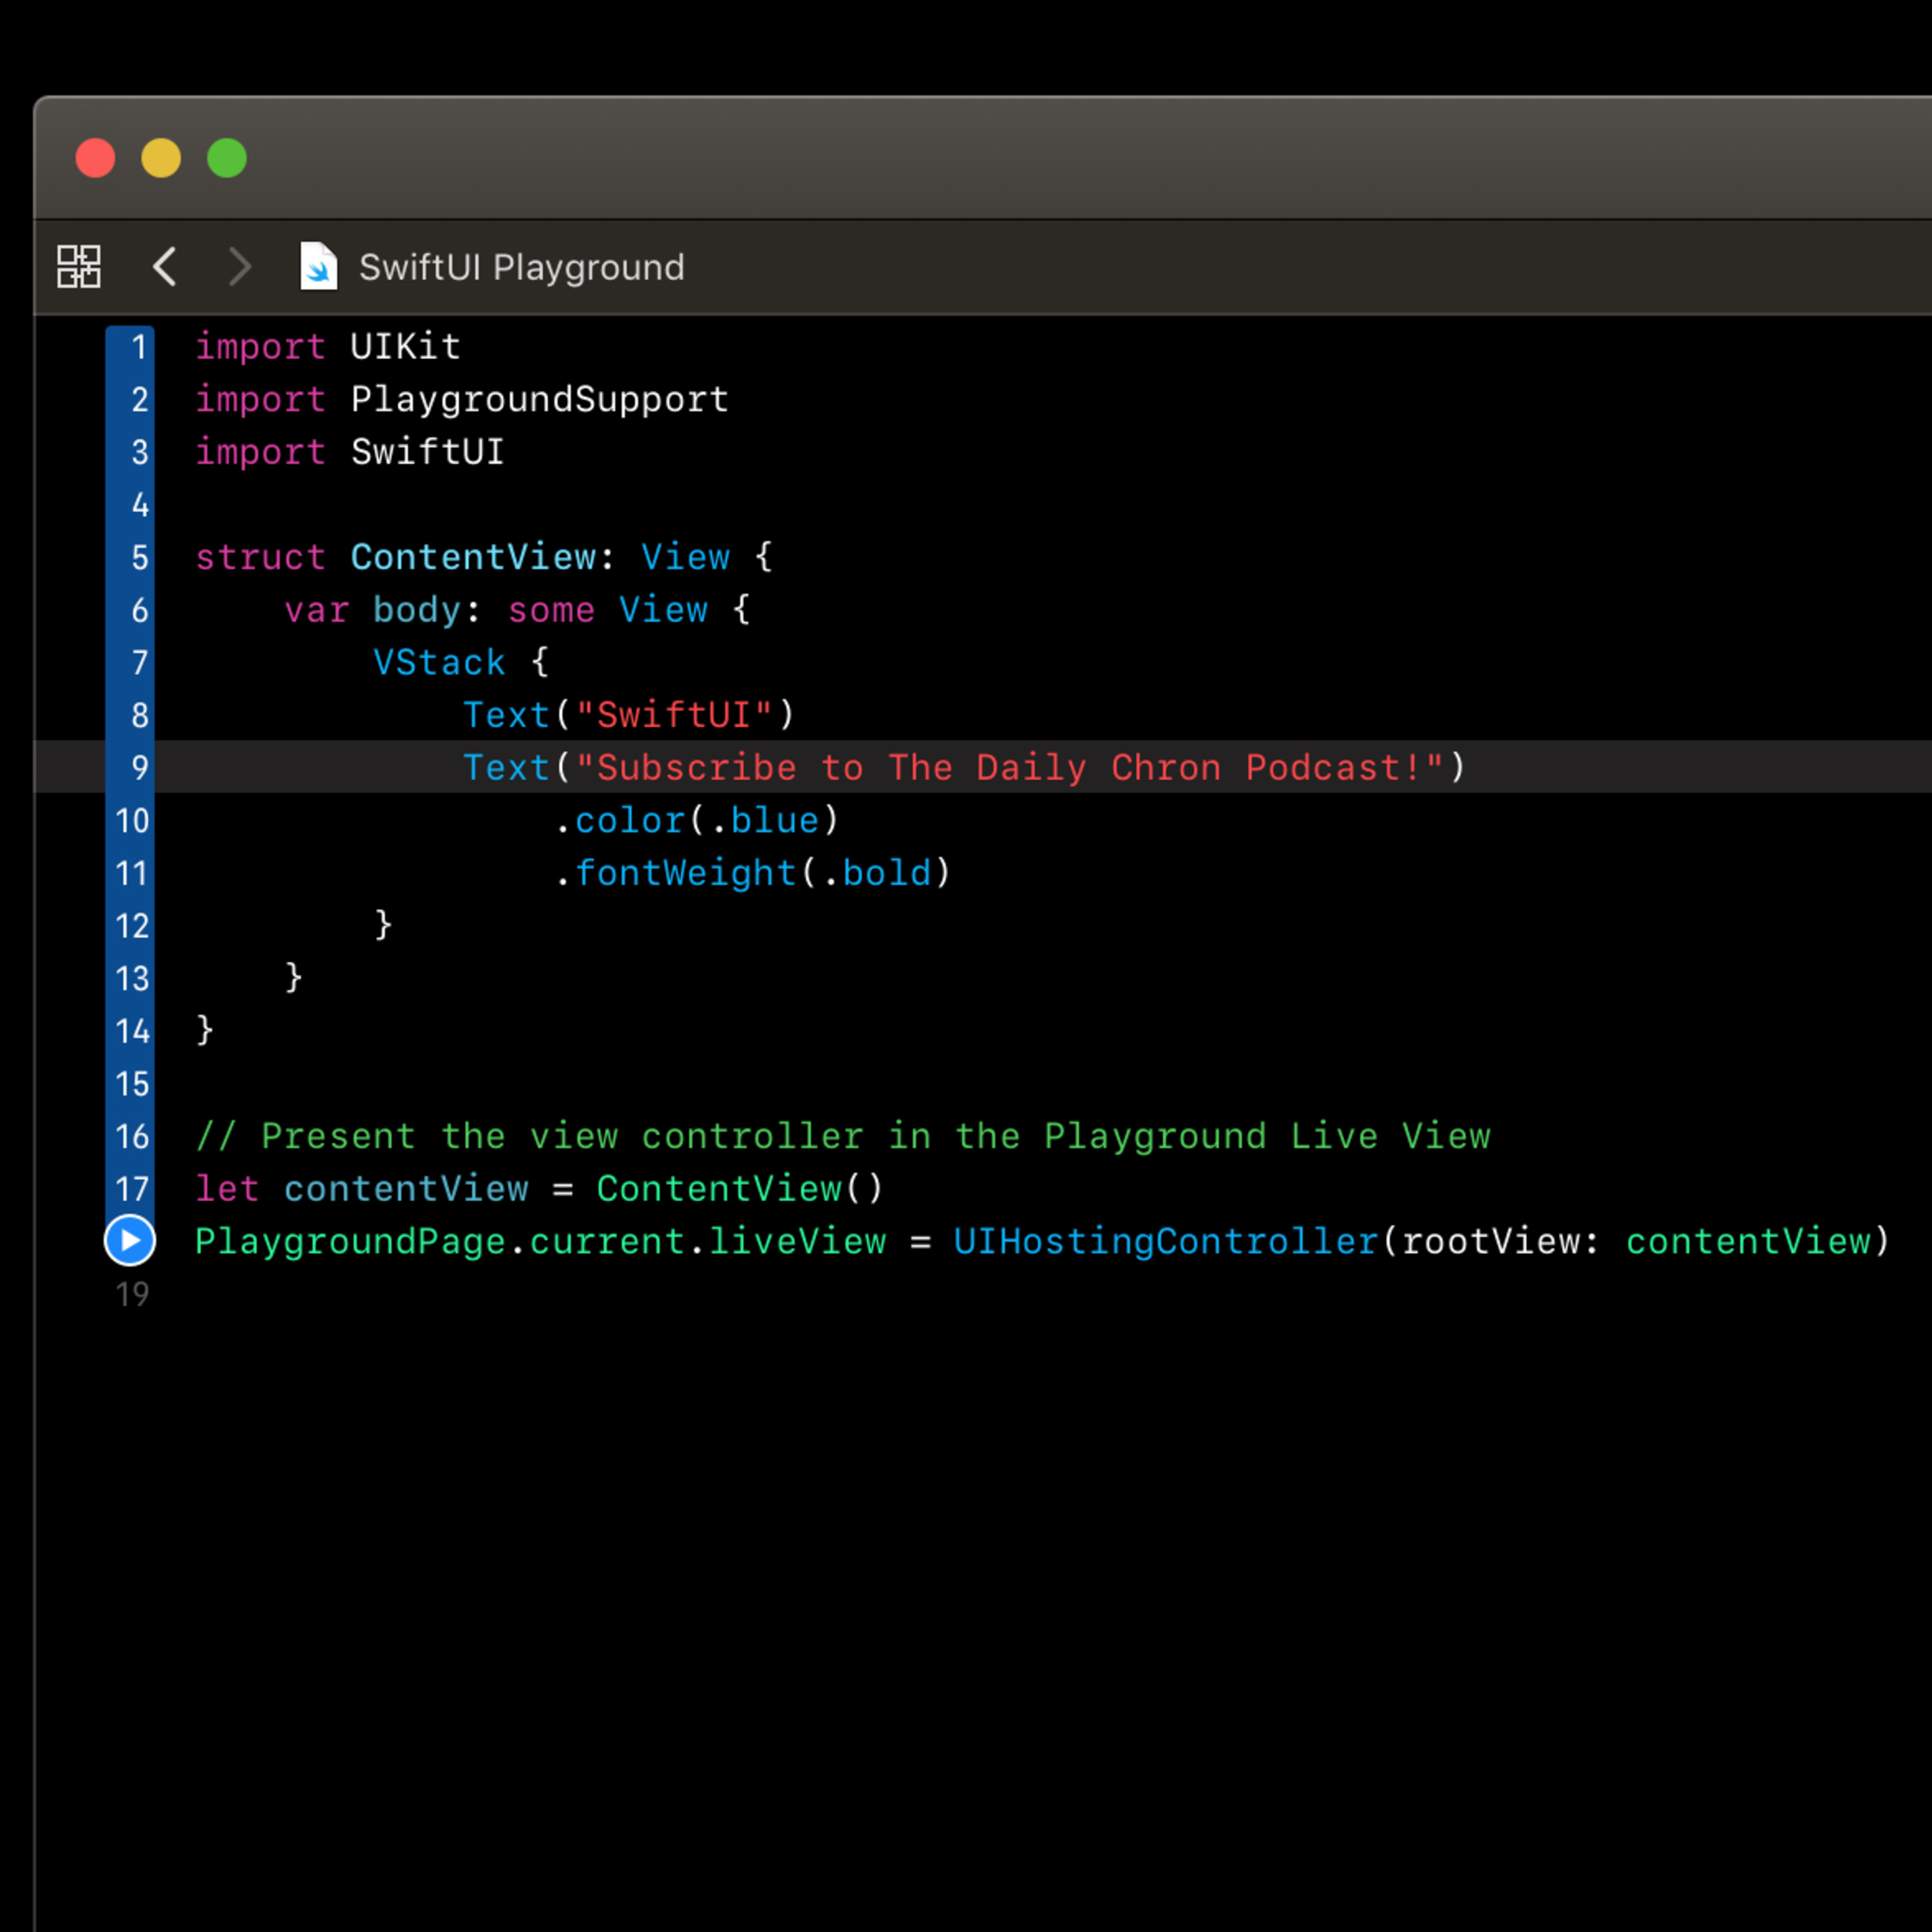Viewport: 1932px width, 1932px height.
Task: Click the closing brace on line 12
Action: tap(383, 924)
